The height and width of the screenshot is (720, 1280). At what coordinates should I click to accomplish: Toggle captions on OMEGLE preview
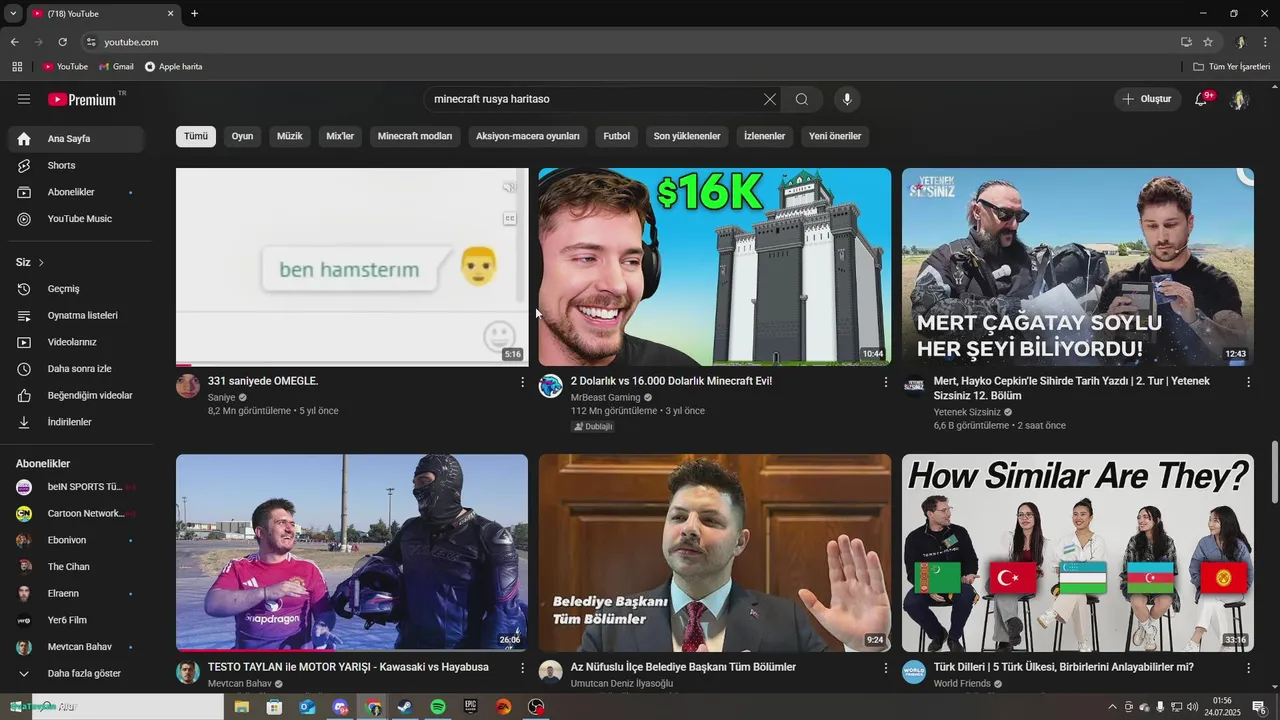[x=509, y=218]
